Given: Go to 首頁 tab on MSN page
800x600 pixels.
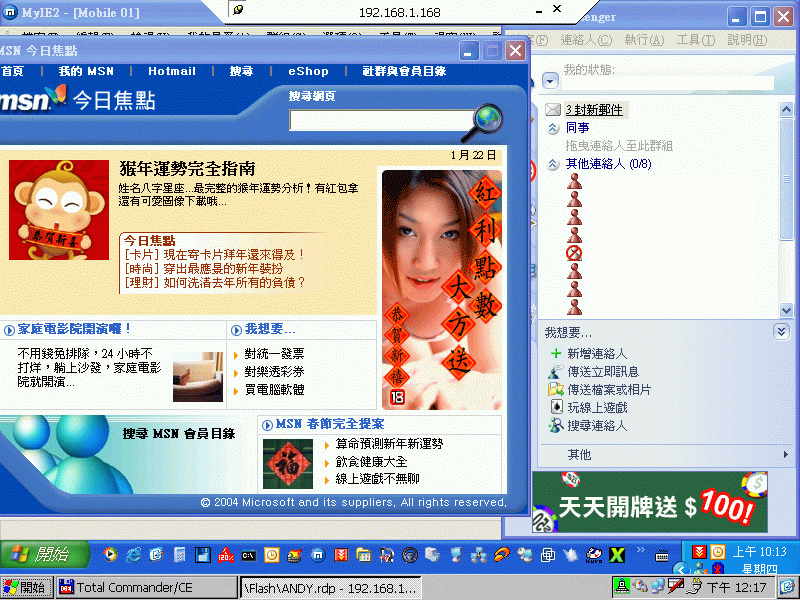Looking at the screenshot, I should pos(12,71).
